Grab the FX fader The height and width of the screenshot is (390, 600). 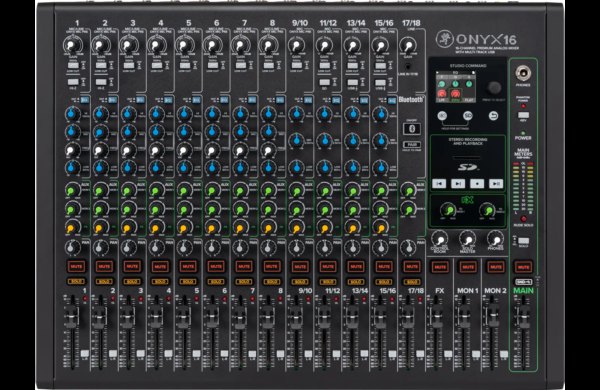tap(436, 316)
